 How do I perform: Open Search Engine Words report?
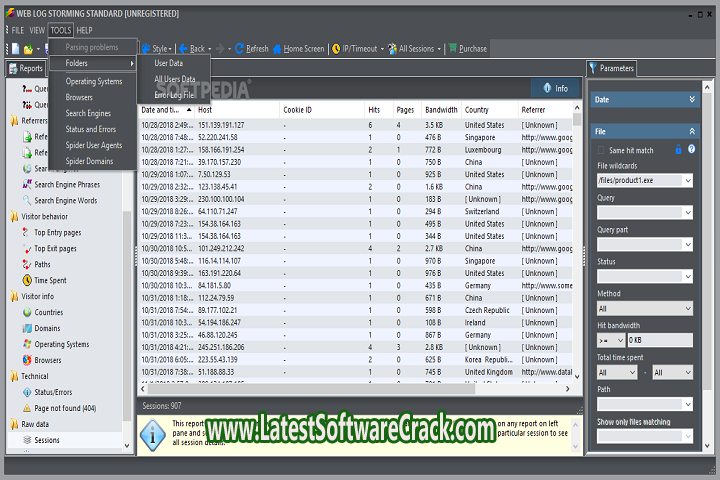(66, 201)
